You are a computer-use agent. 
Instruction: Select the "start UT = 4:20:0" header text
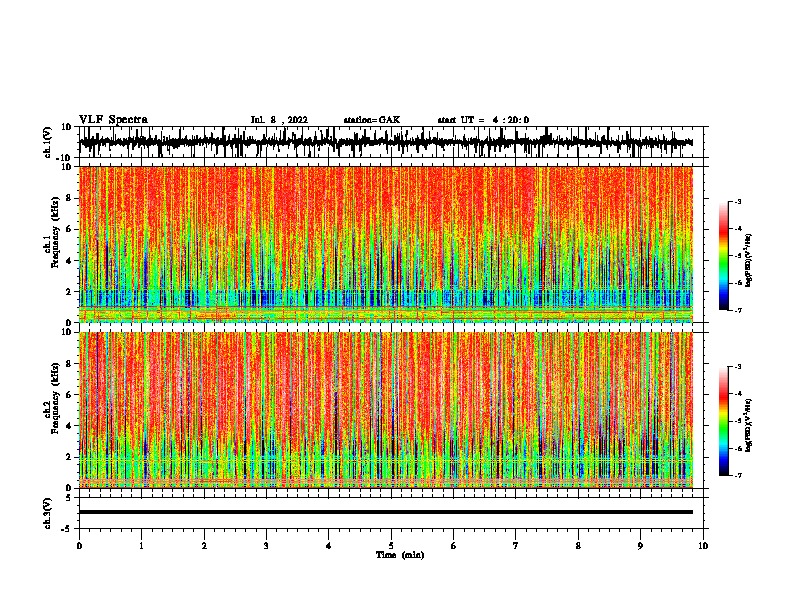click(x=483, y=120)
